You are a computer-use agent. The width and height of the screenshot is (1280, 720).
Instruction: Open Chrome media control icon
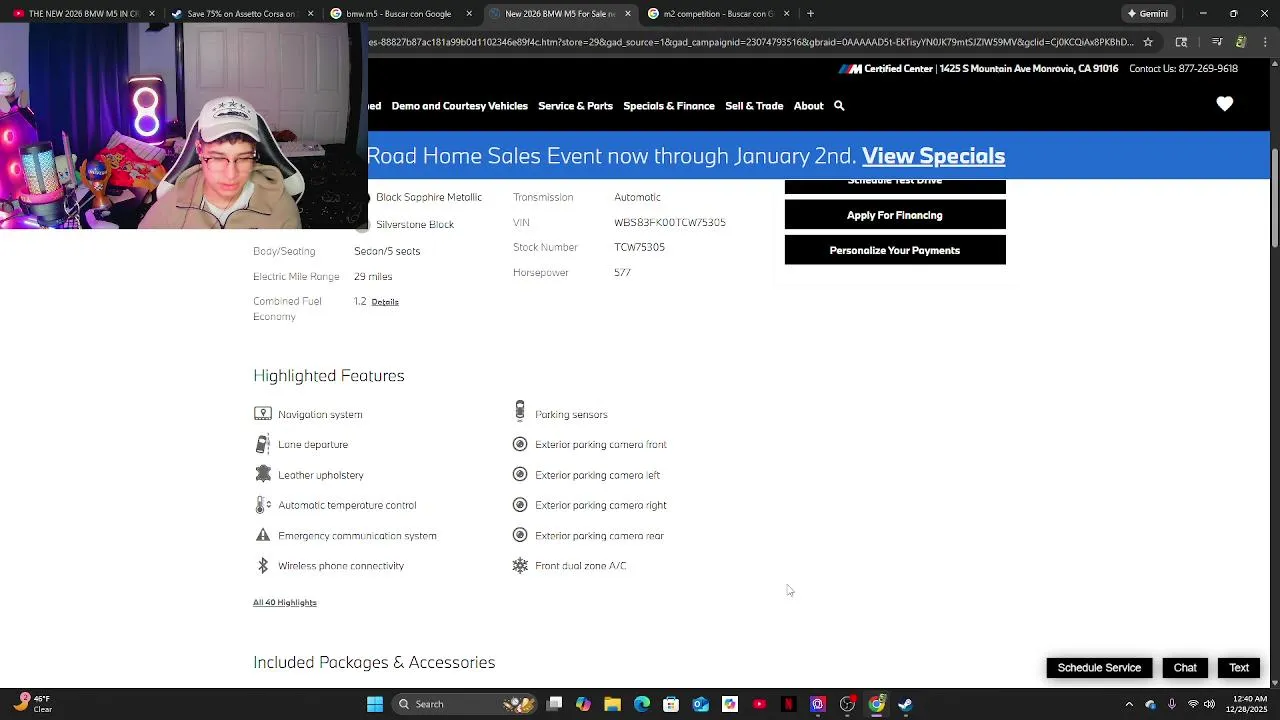coord(1217,42)
